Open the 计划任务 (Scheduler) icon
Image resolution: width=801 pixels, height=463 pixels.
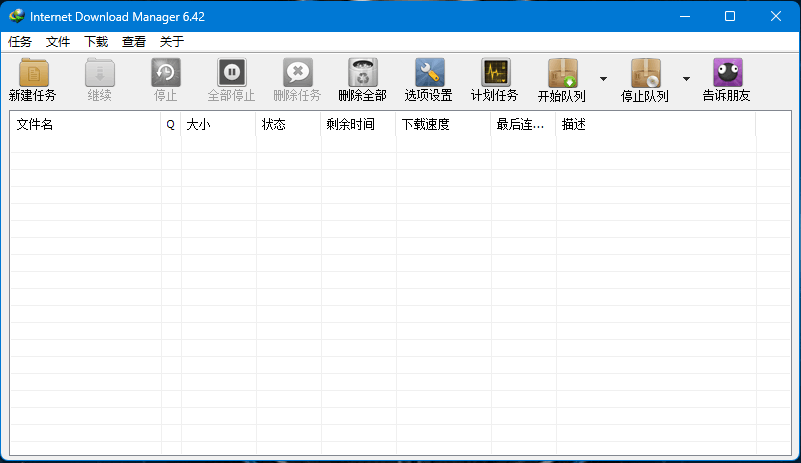tap(495, 73)
